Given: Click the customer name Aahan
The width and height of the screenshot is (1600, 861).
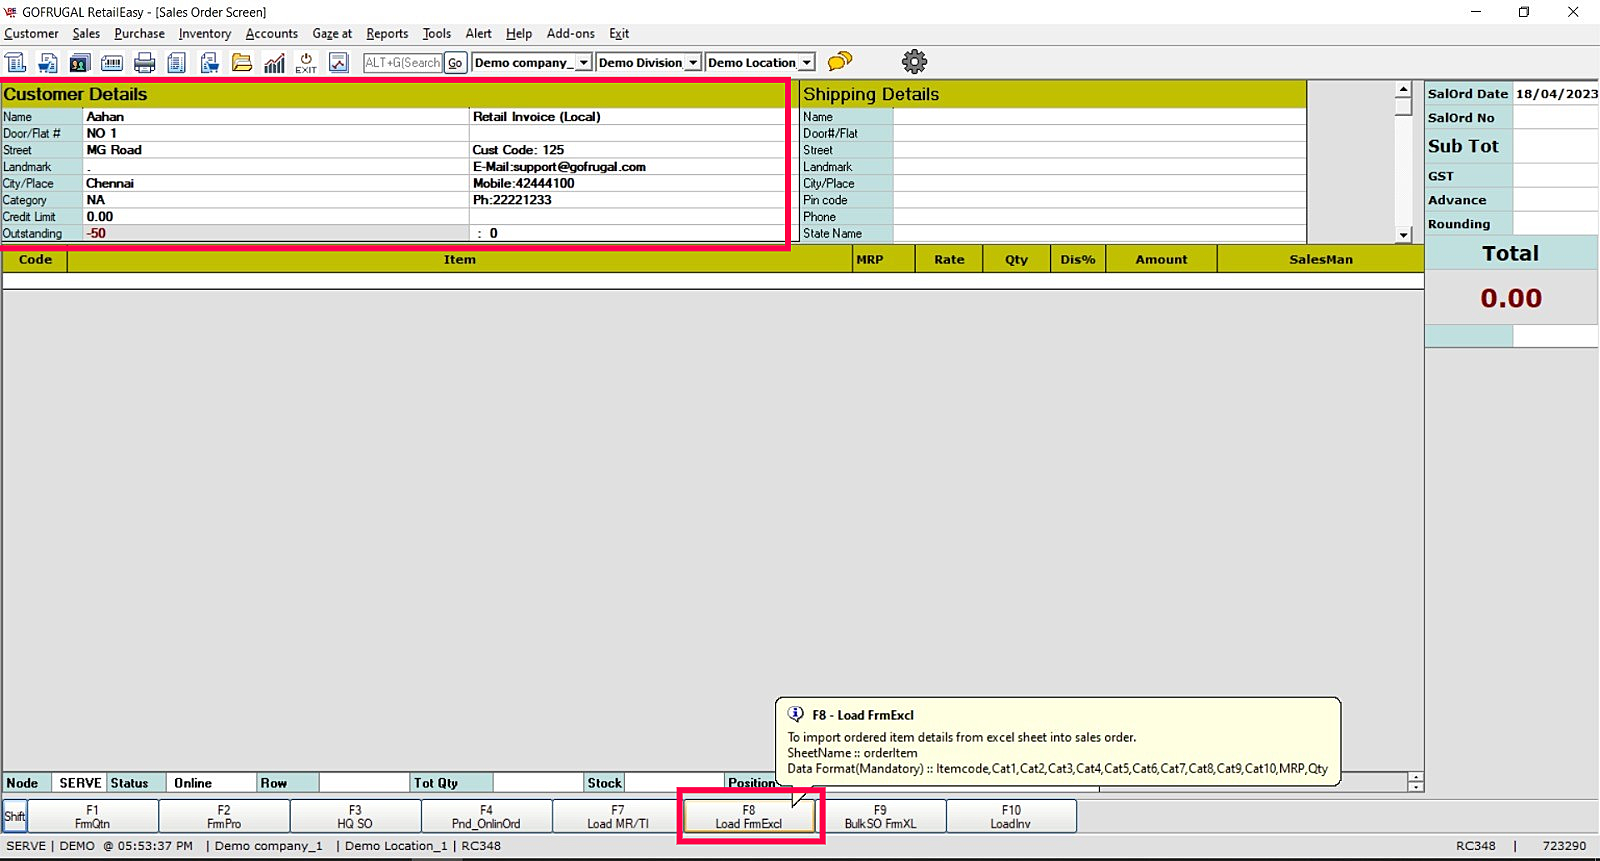Looking at the screenshot, I should tap(105, 117).
